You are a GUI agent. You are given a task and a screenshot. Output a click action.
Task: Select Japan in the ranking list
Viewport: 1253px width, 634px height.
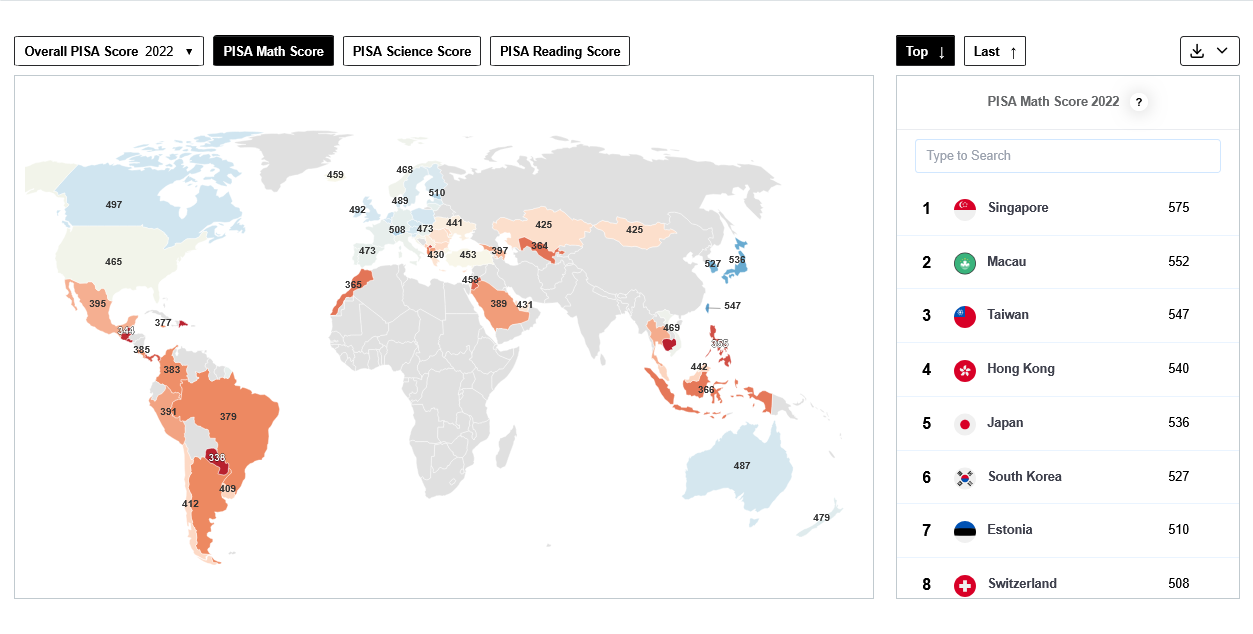coord(1067,424)
